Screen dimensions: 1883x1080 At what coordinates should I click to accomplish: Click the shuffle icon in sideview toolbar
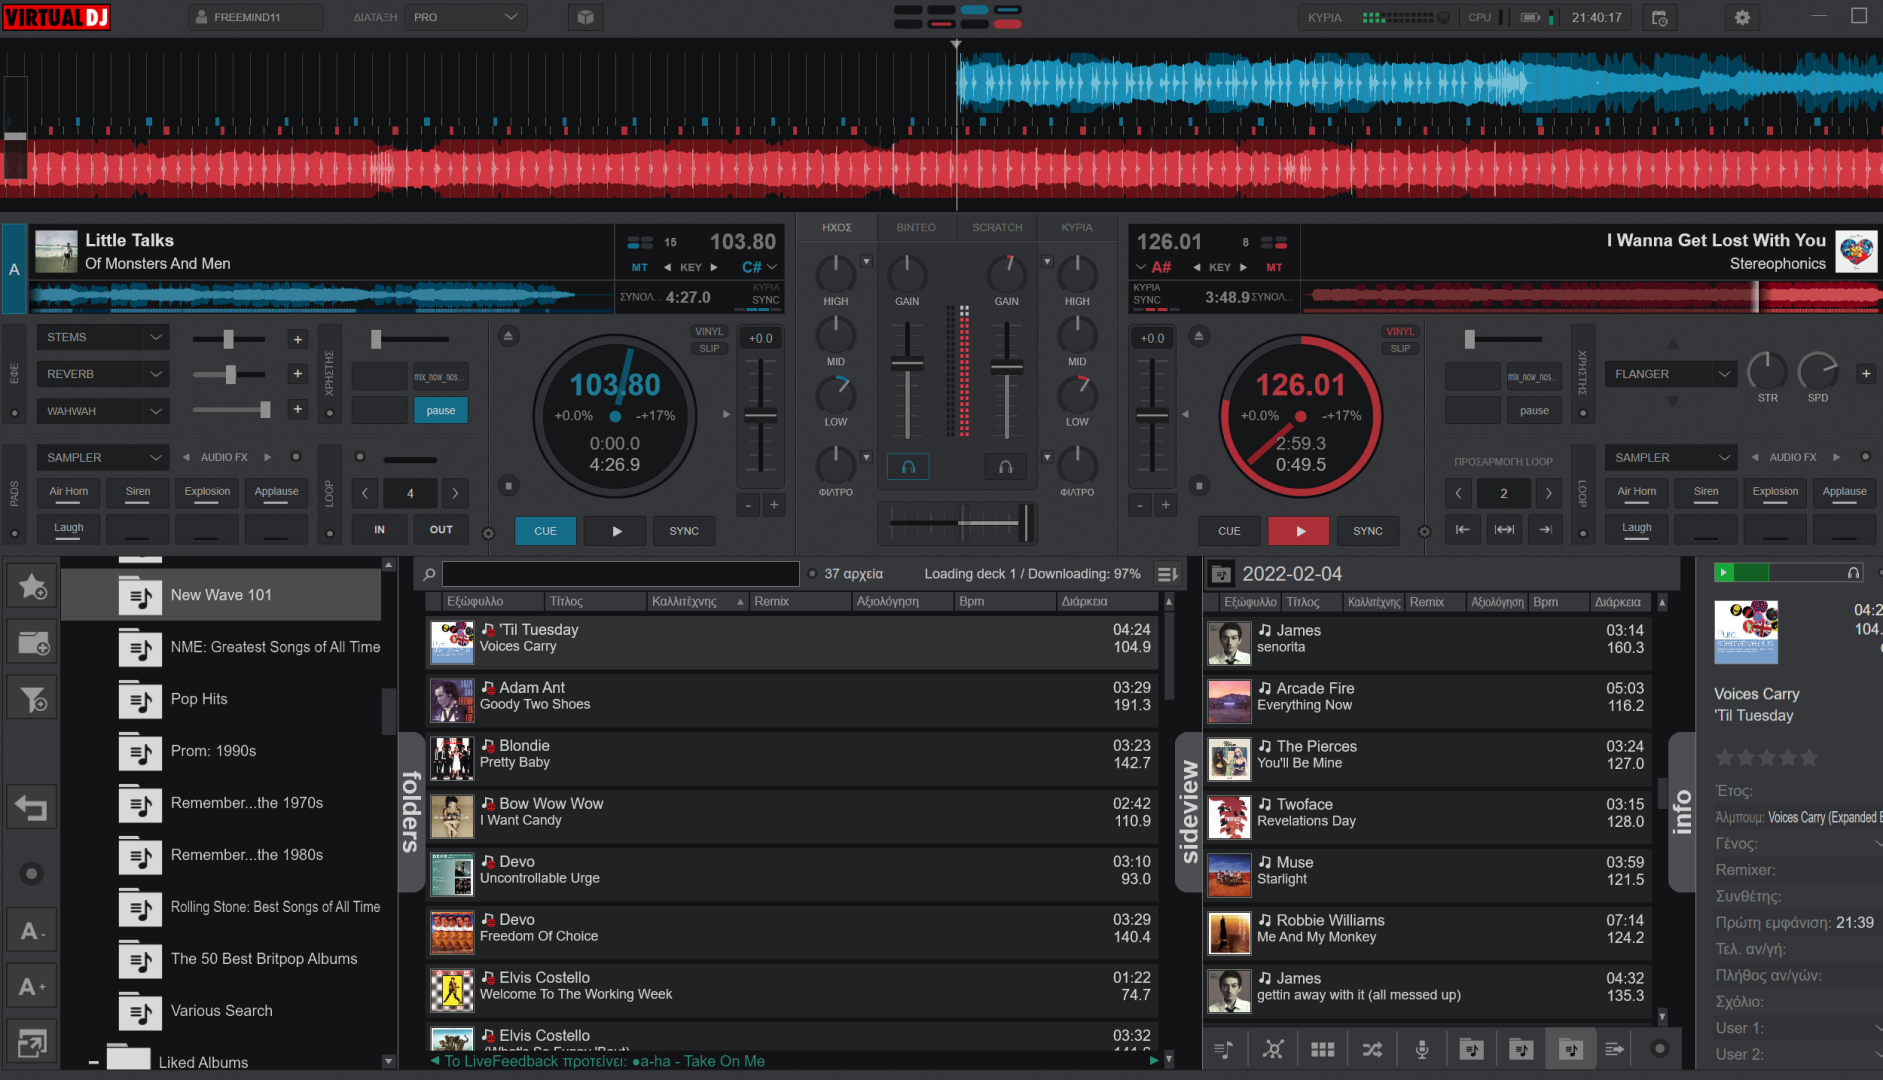(x=1372, y=1049)
